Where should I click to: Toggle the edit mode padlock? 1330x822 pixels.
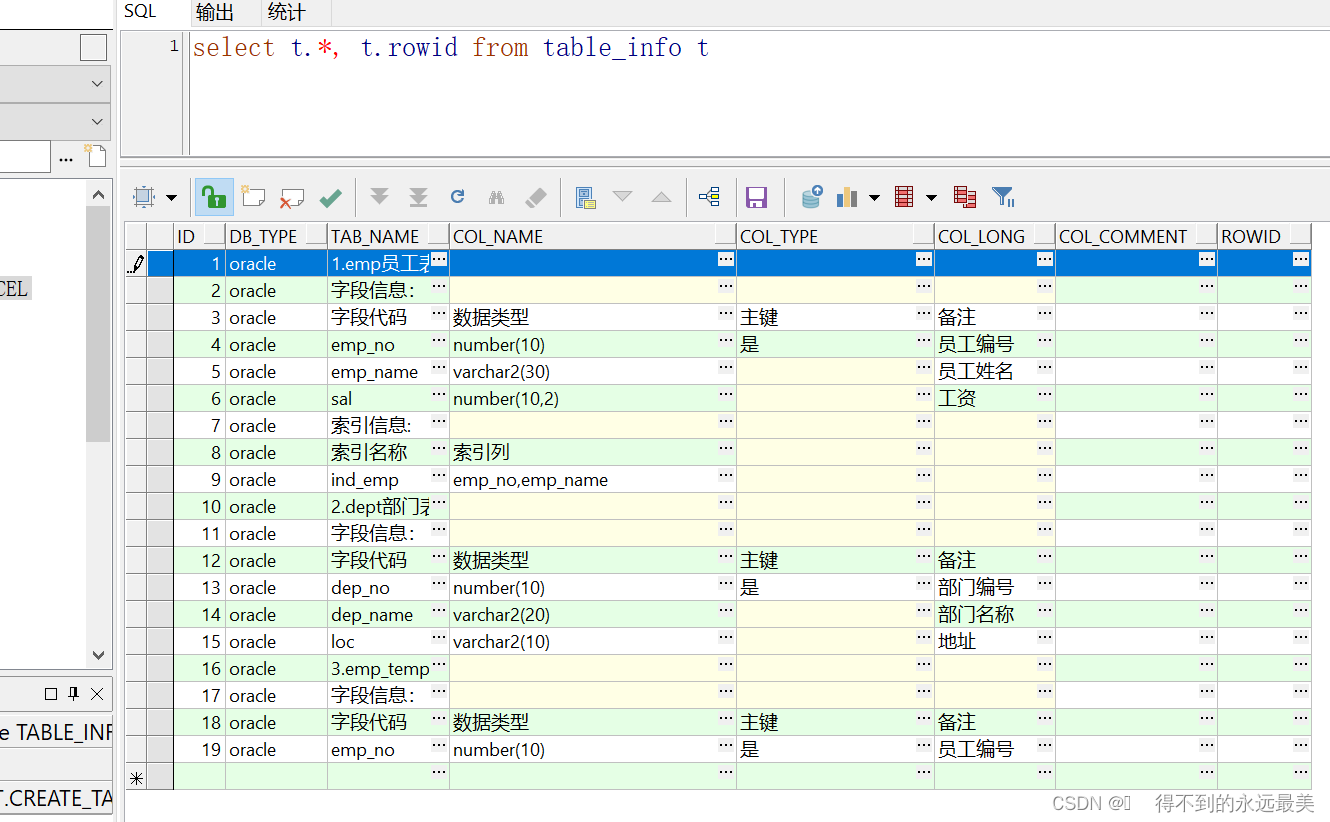click(214, 197)
